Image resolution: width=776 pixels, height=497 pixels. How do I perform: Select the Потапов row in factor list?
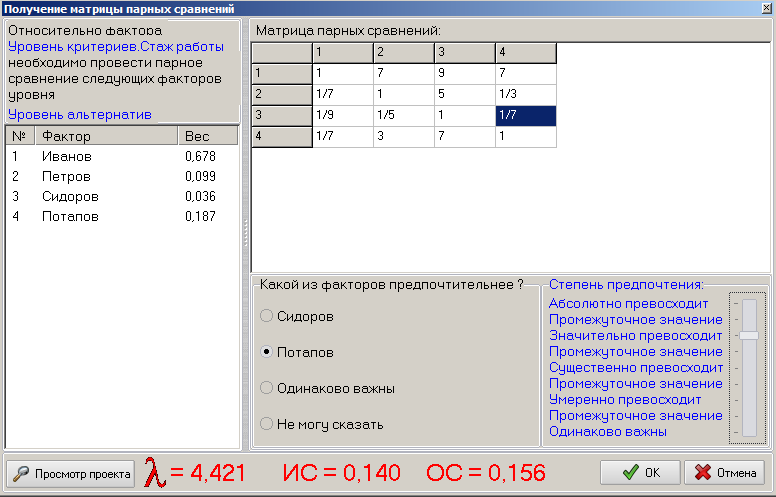(x=122, y=216)
